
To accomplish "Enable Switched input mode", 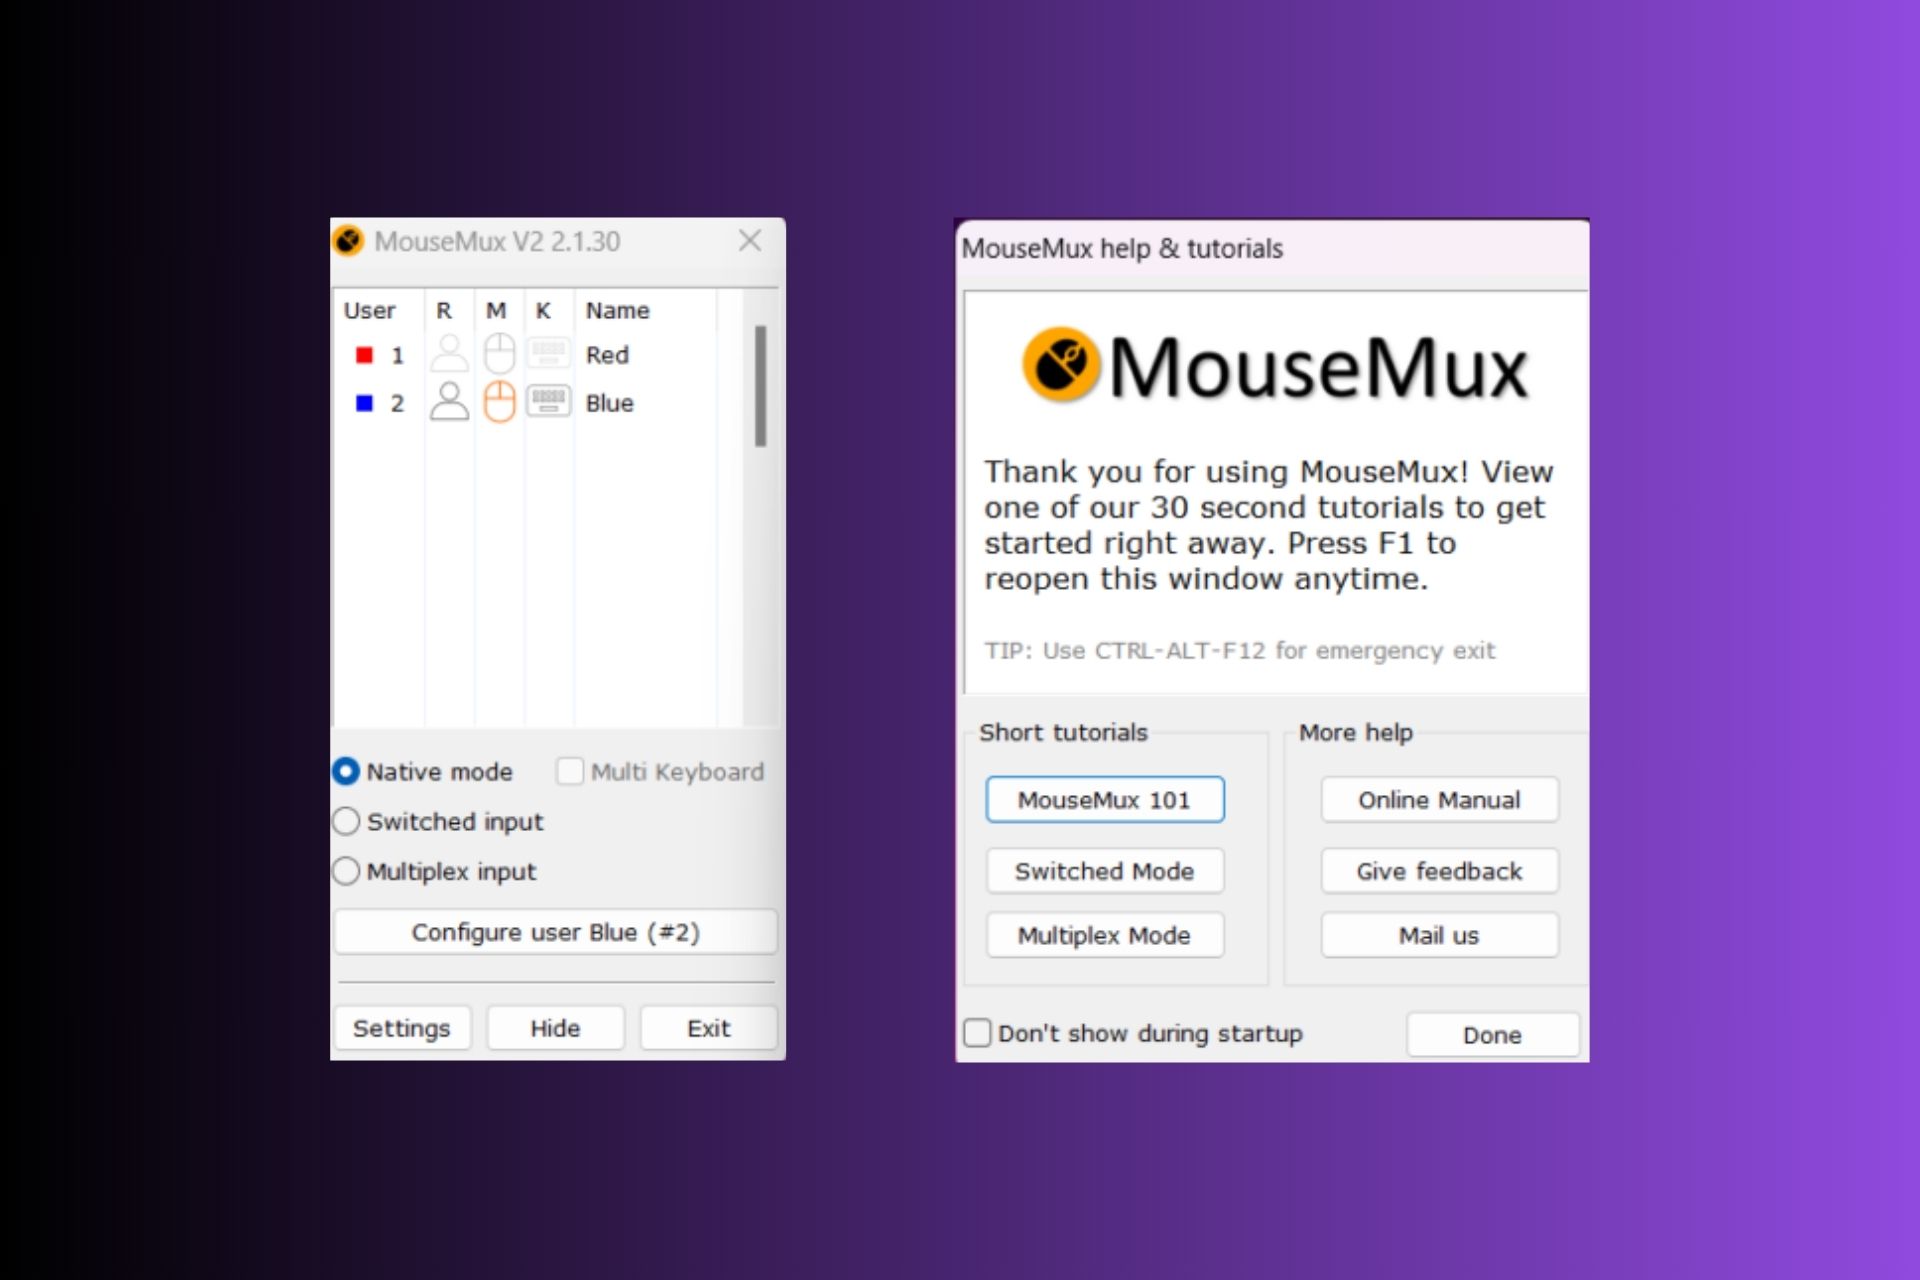I will pyautogui.click(x=345, y=821).
